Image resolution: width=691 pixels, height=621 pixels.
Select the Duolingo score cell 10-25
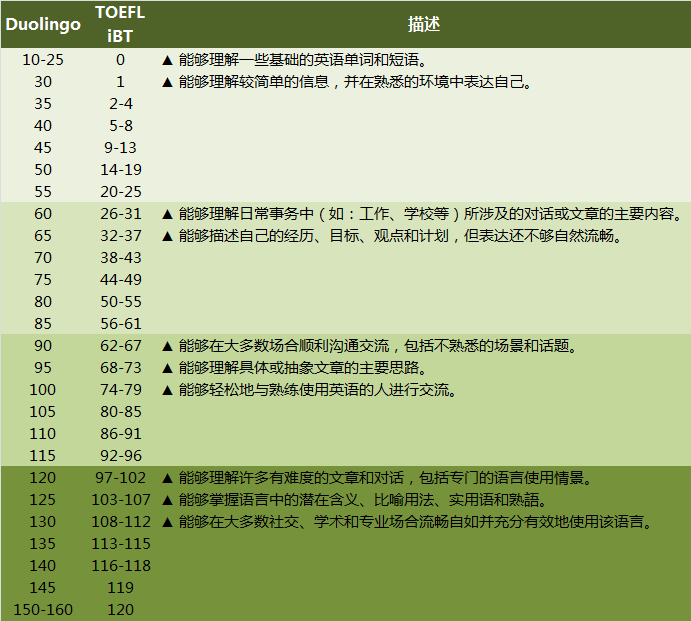click(x=43, y=60)
